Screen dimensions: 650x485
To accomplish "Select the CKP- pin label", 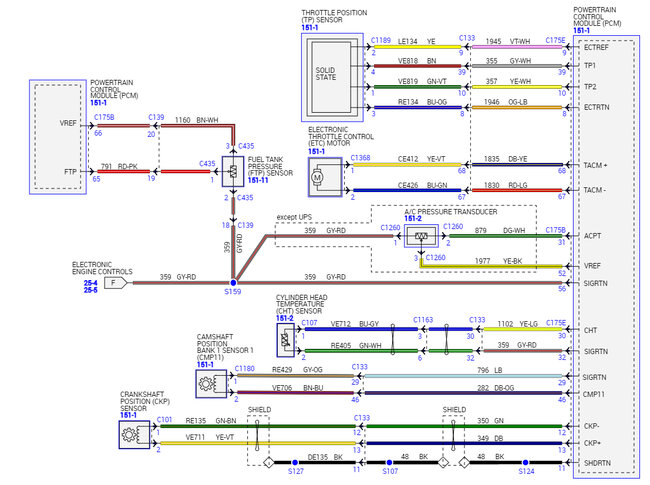I will tap(592, 426).
